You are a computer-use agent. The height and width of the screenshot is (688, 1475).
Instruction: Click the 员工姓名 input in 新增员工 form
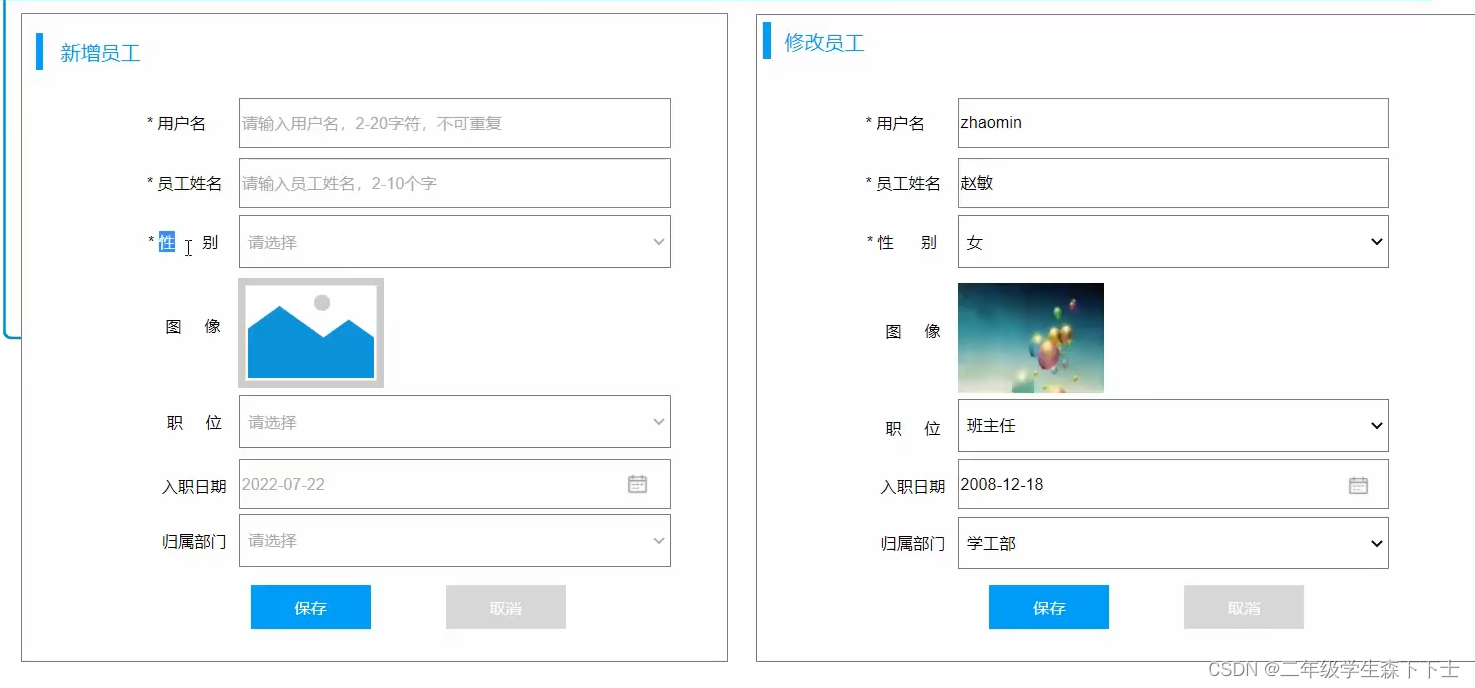click(x=454, y=183)
